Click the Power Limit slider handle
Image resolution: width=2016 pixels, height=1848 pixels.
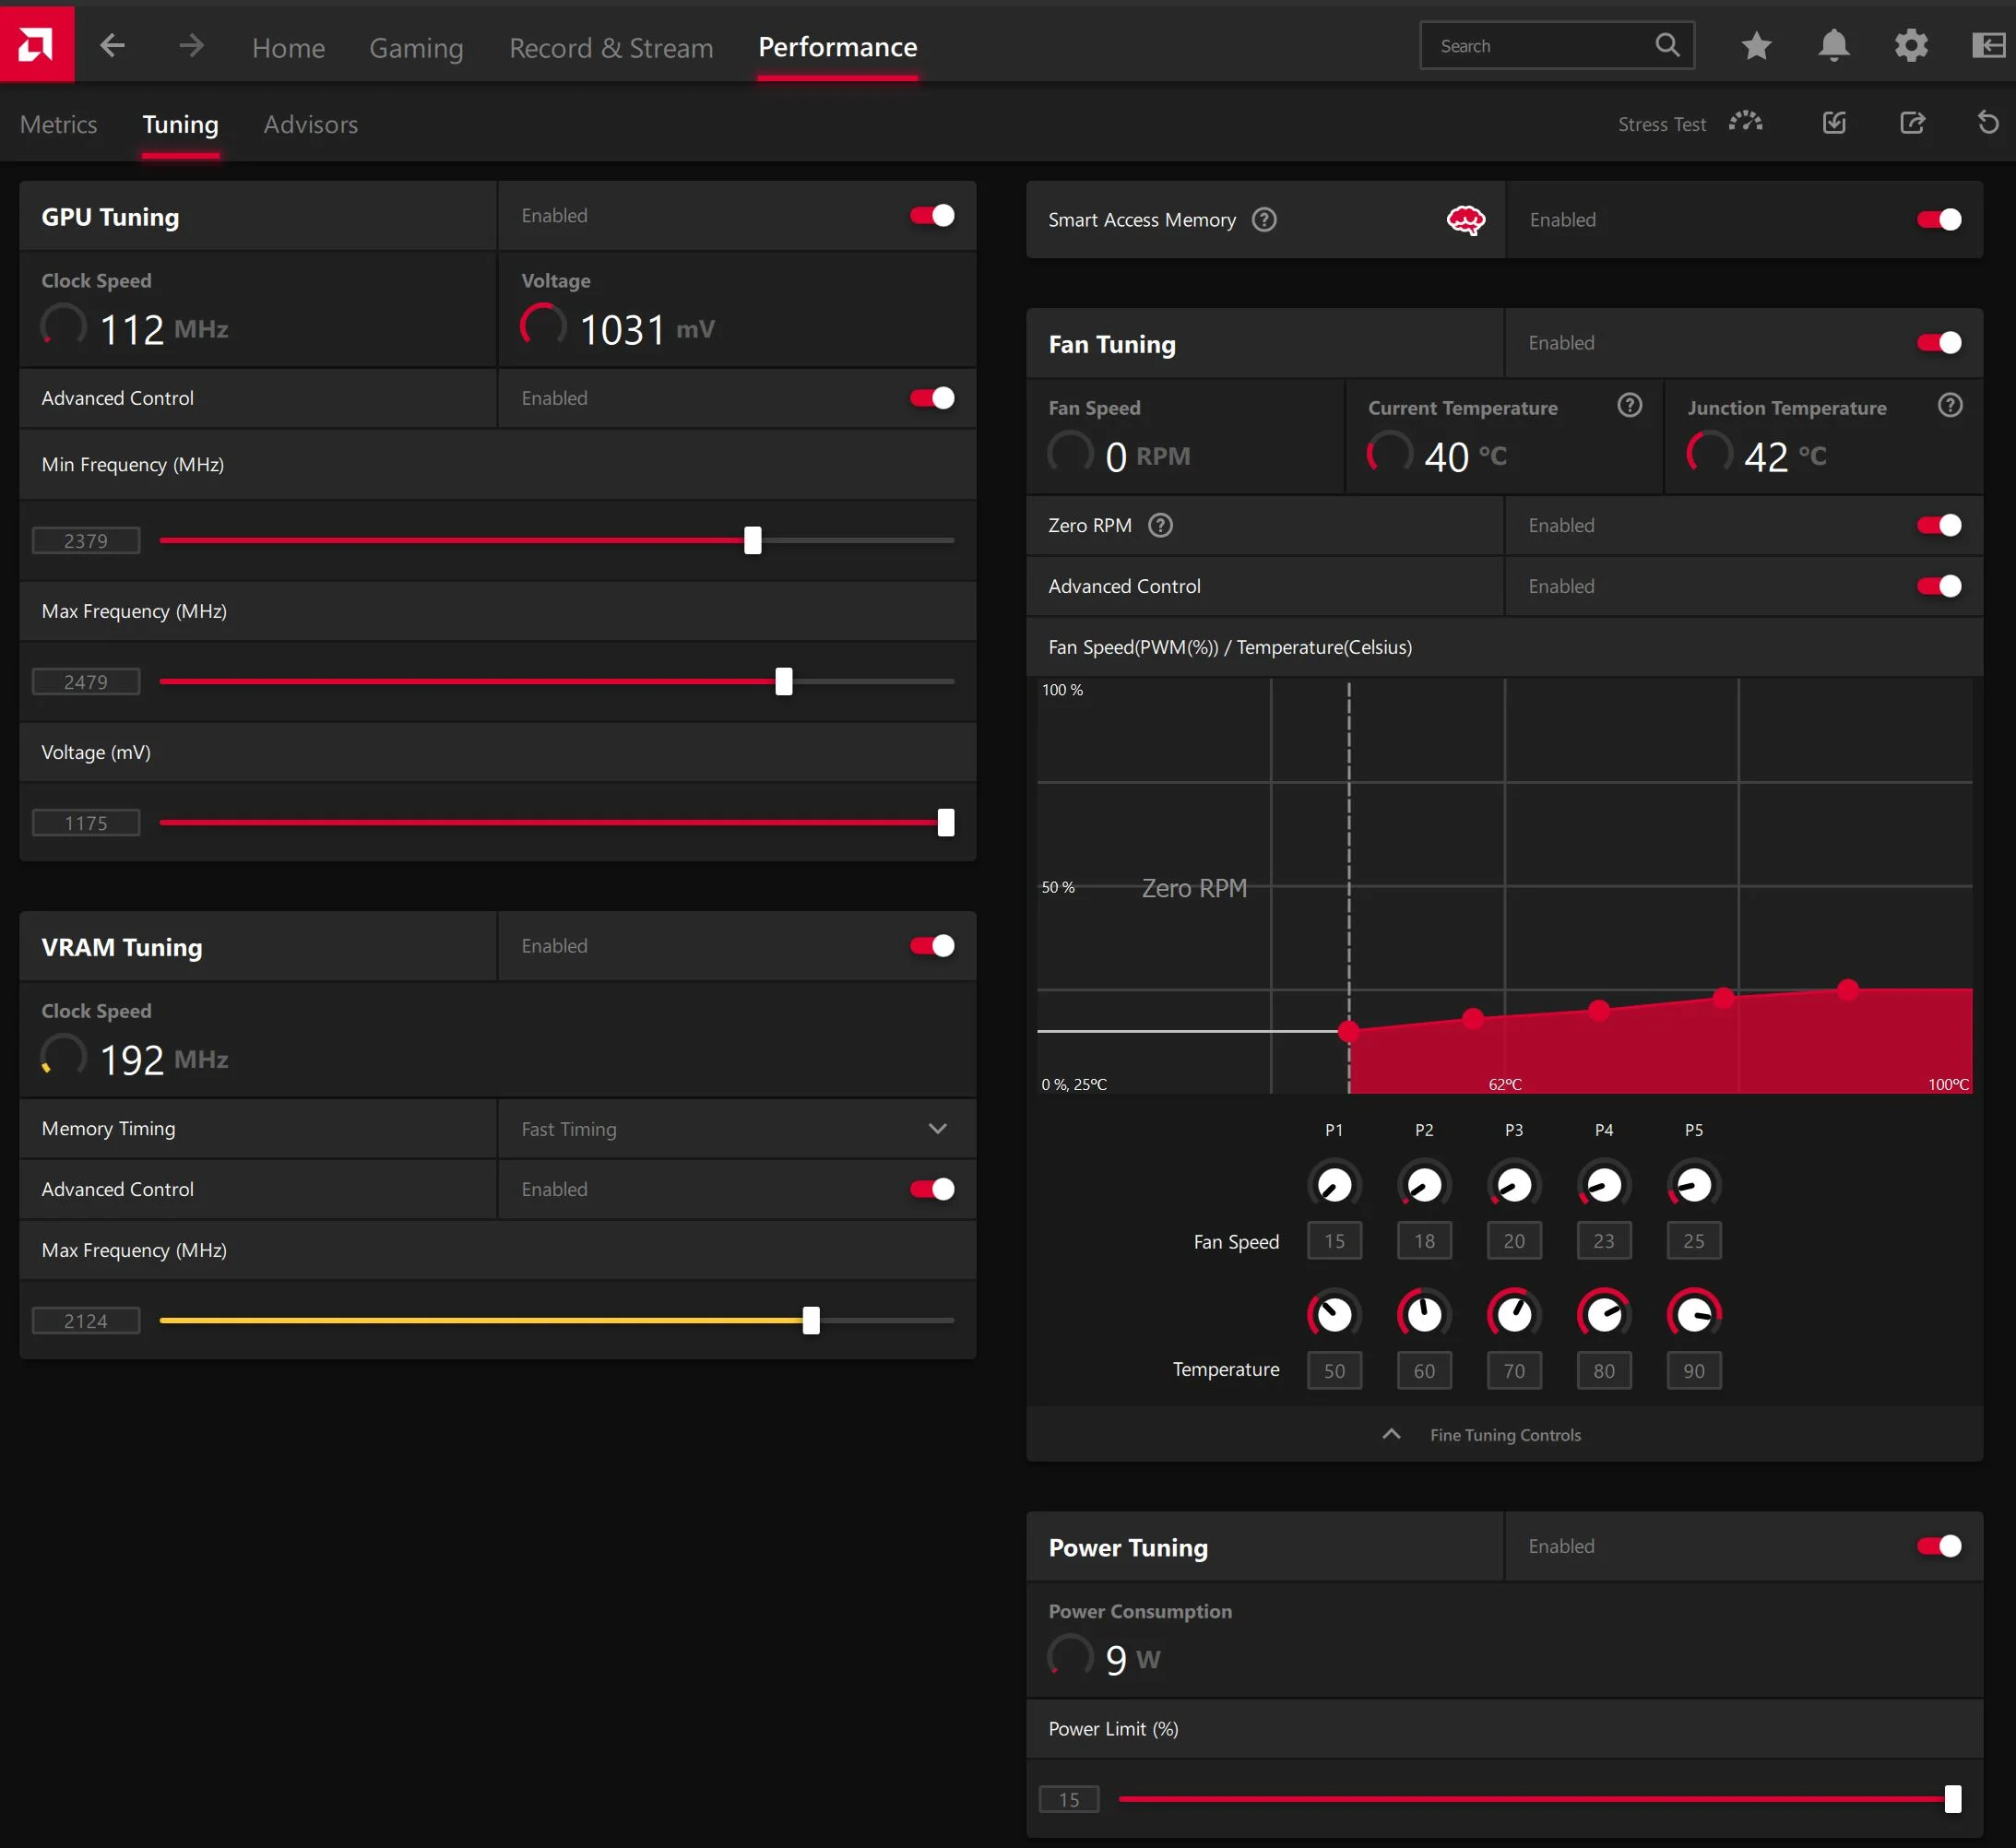(1952, 1799)
